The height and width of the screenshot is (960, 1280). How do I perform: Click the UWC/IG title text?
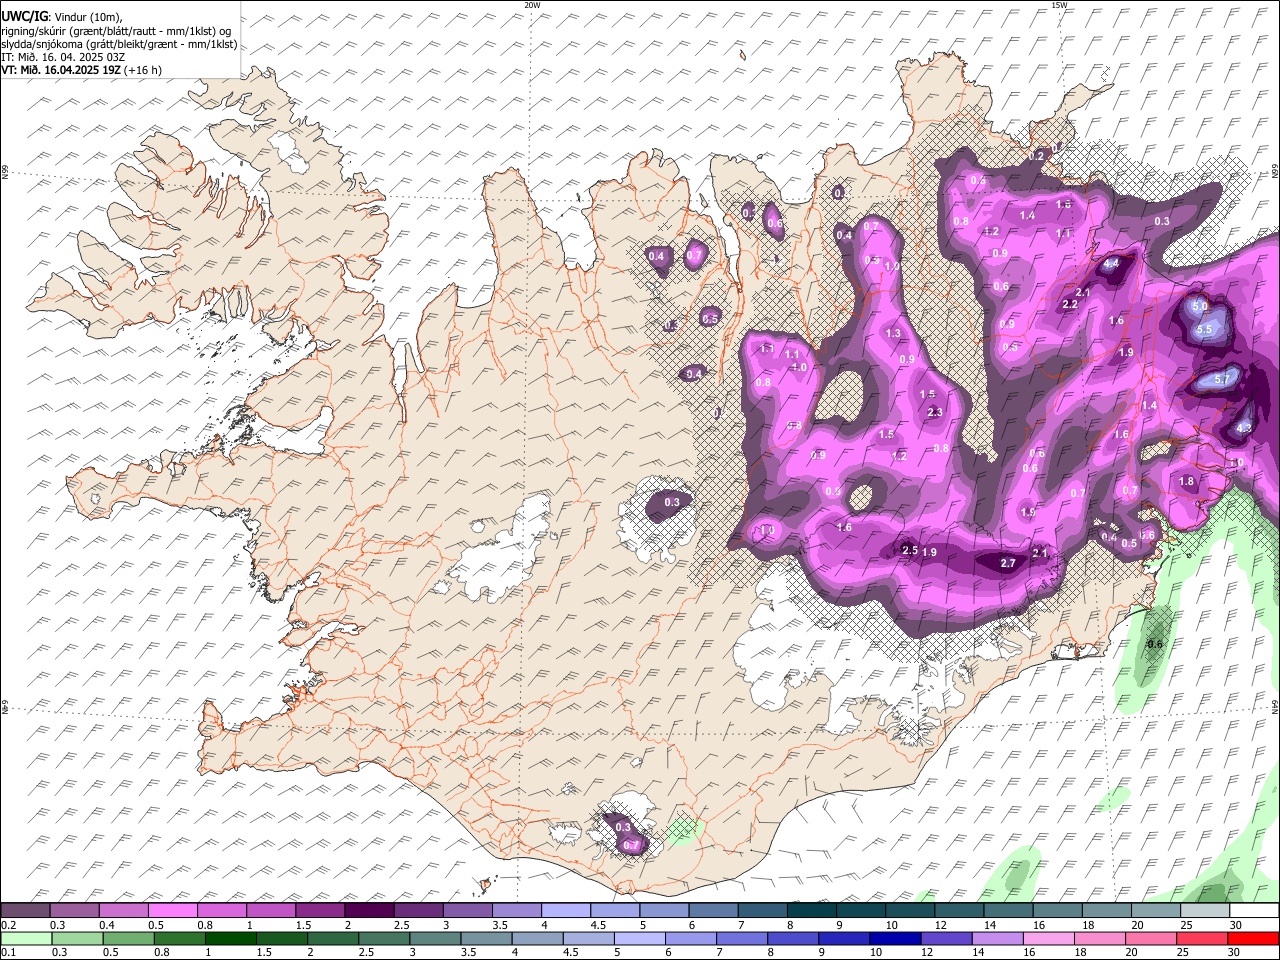tap(25, 17)
